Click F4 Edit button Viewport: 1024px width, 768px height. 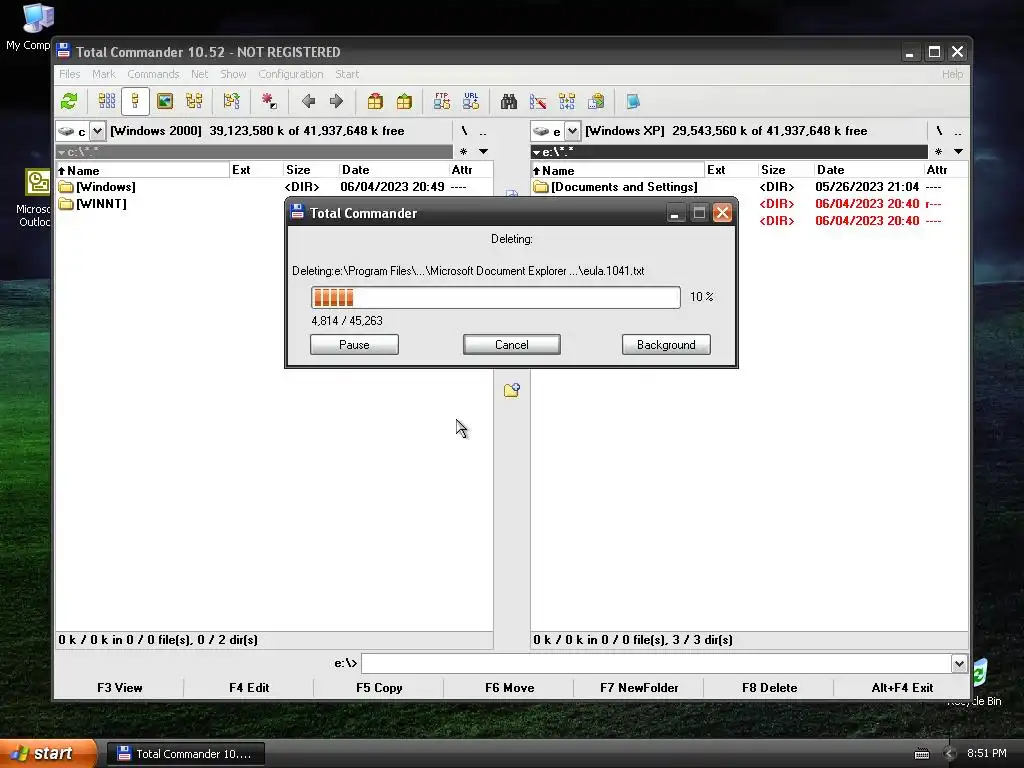click(x=249, y=688)
